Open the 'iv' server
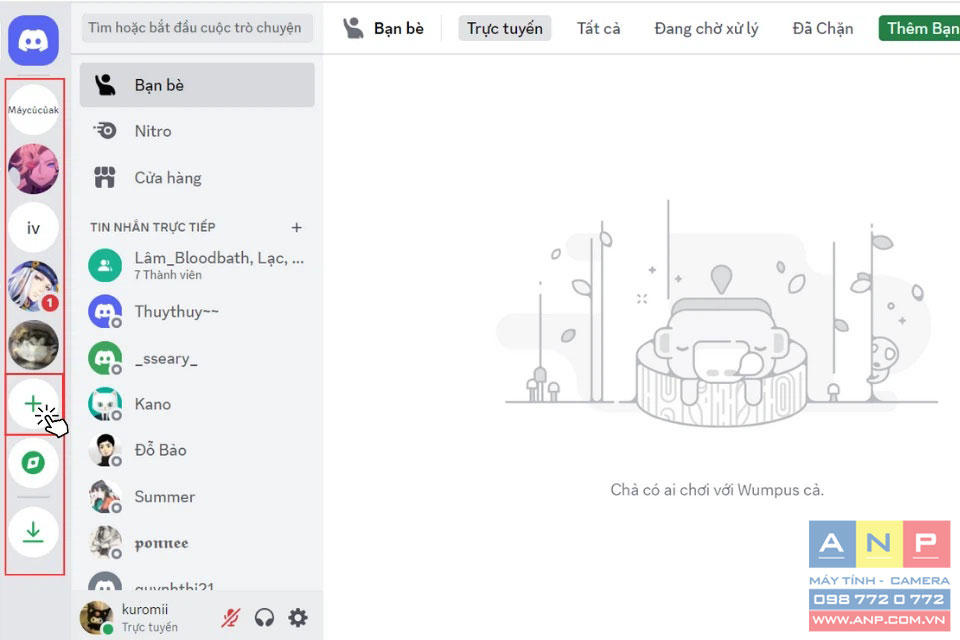Screen dimensions: 960x640 tap(33, 228)
